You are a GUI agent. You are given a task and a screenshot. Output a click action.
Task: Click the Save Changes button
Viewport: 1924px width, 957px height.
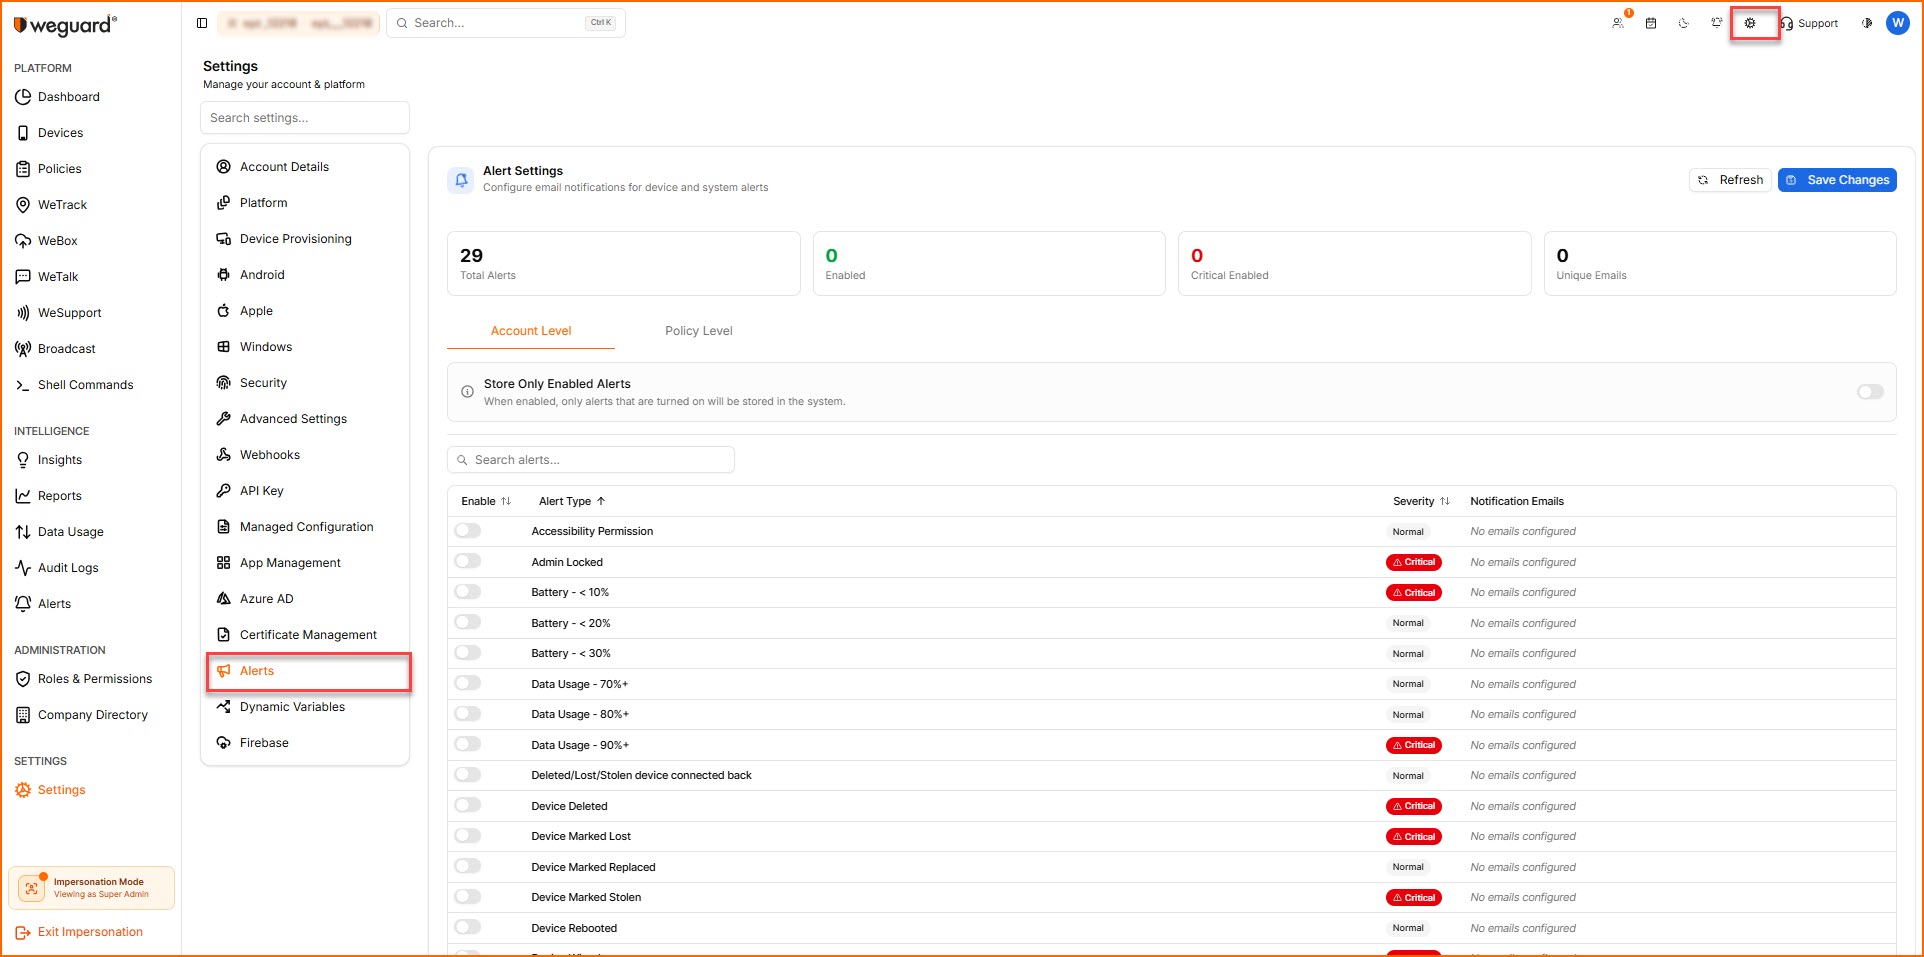point(1837,180)
